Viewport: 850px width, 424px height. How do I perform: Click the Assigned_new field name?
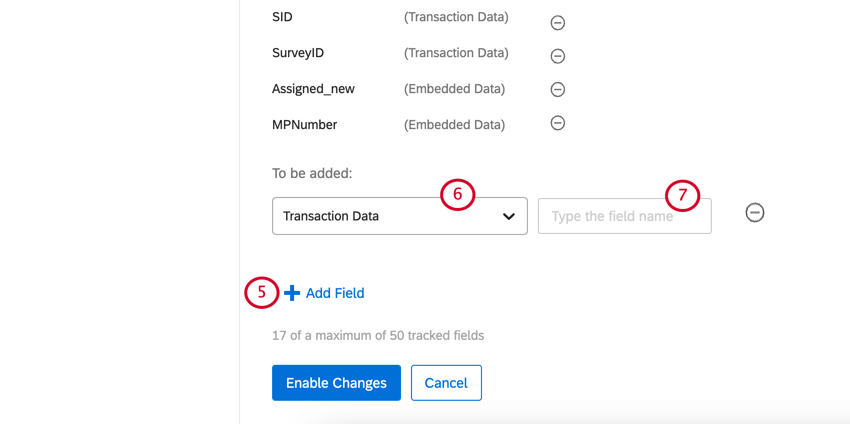(x=313, y=89)
